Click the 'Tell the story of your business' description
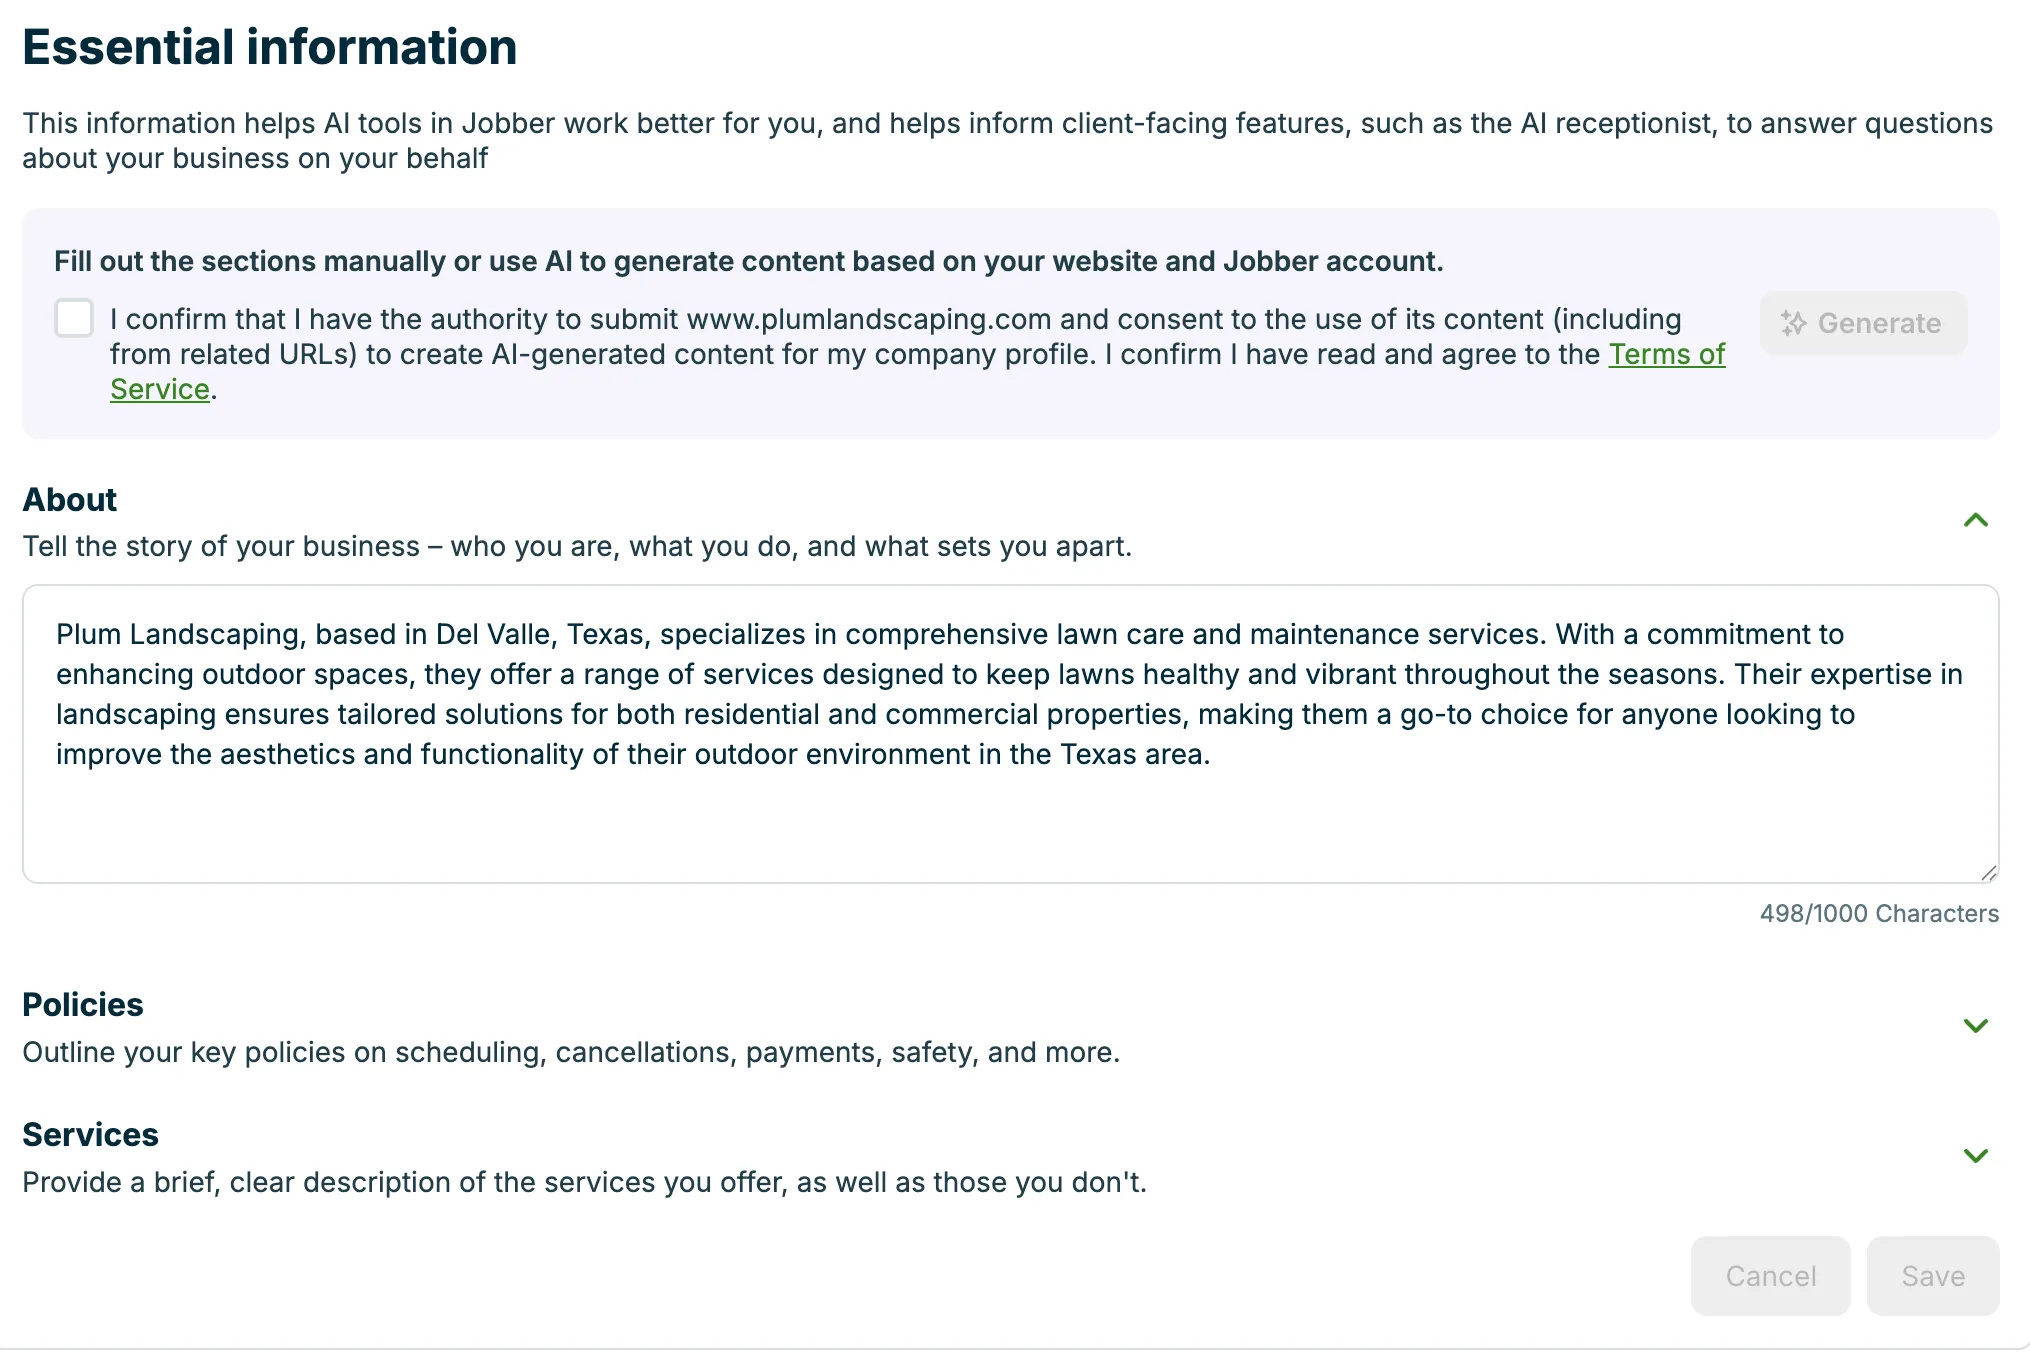Image resolution: width=2030 pixels, height=1352 pixels. click(x=577, y=546)
